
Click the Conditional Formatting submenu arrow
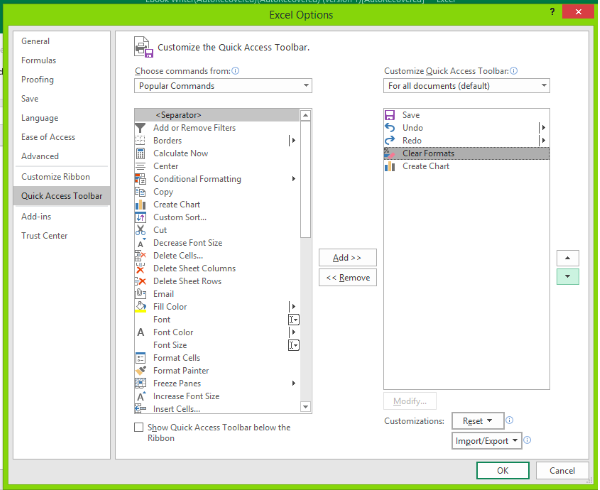[x=293, y=179]
